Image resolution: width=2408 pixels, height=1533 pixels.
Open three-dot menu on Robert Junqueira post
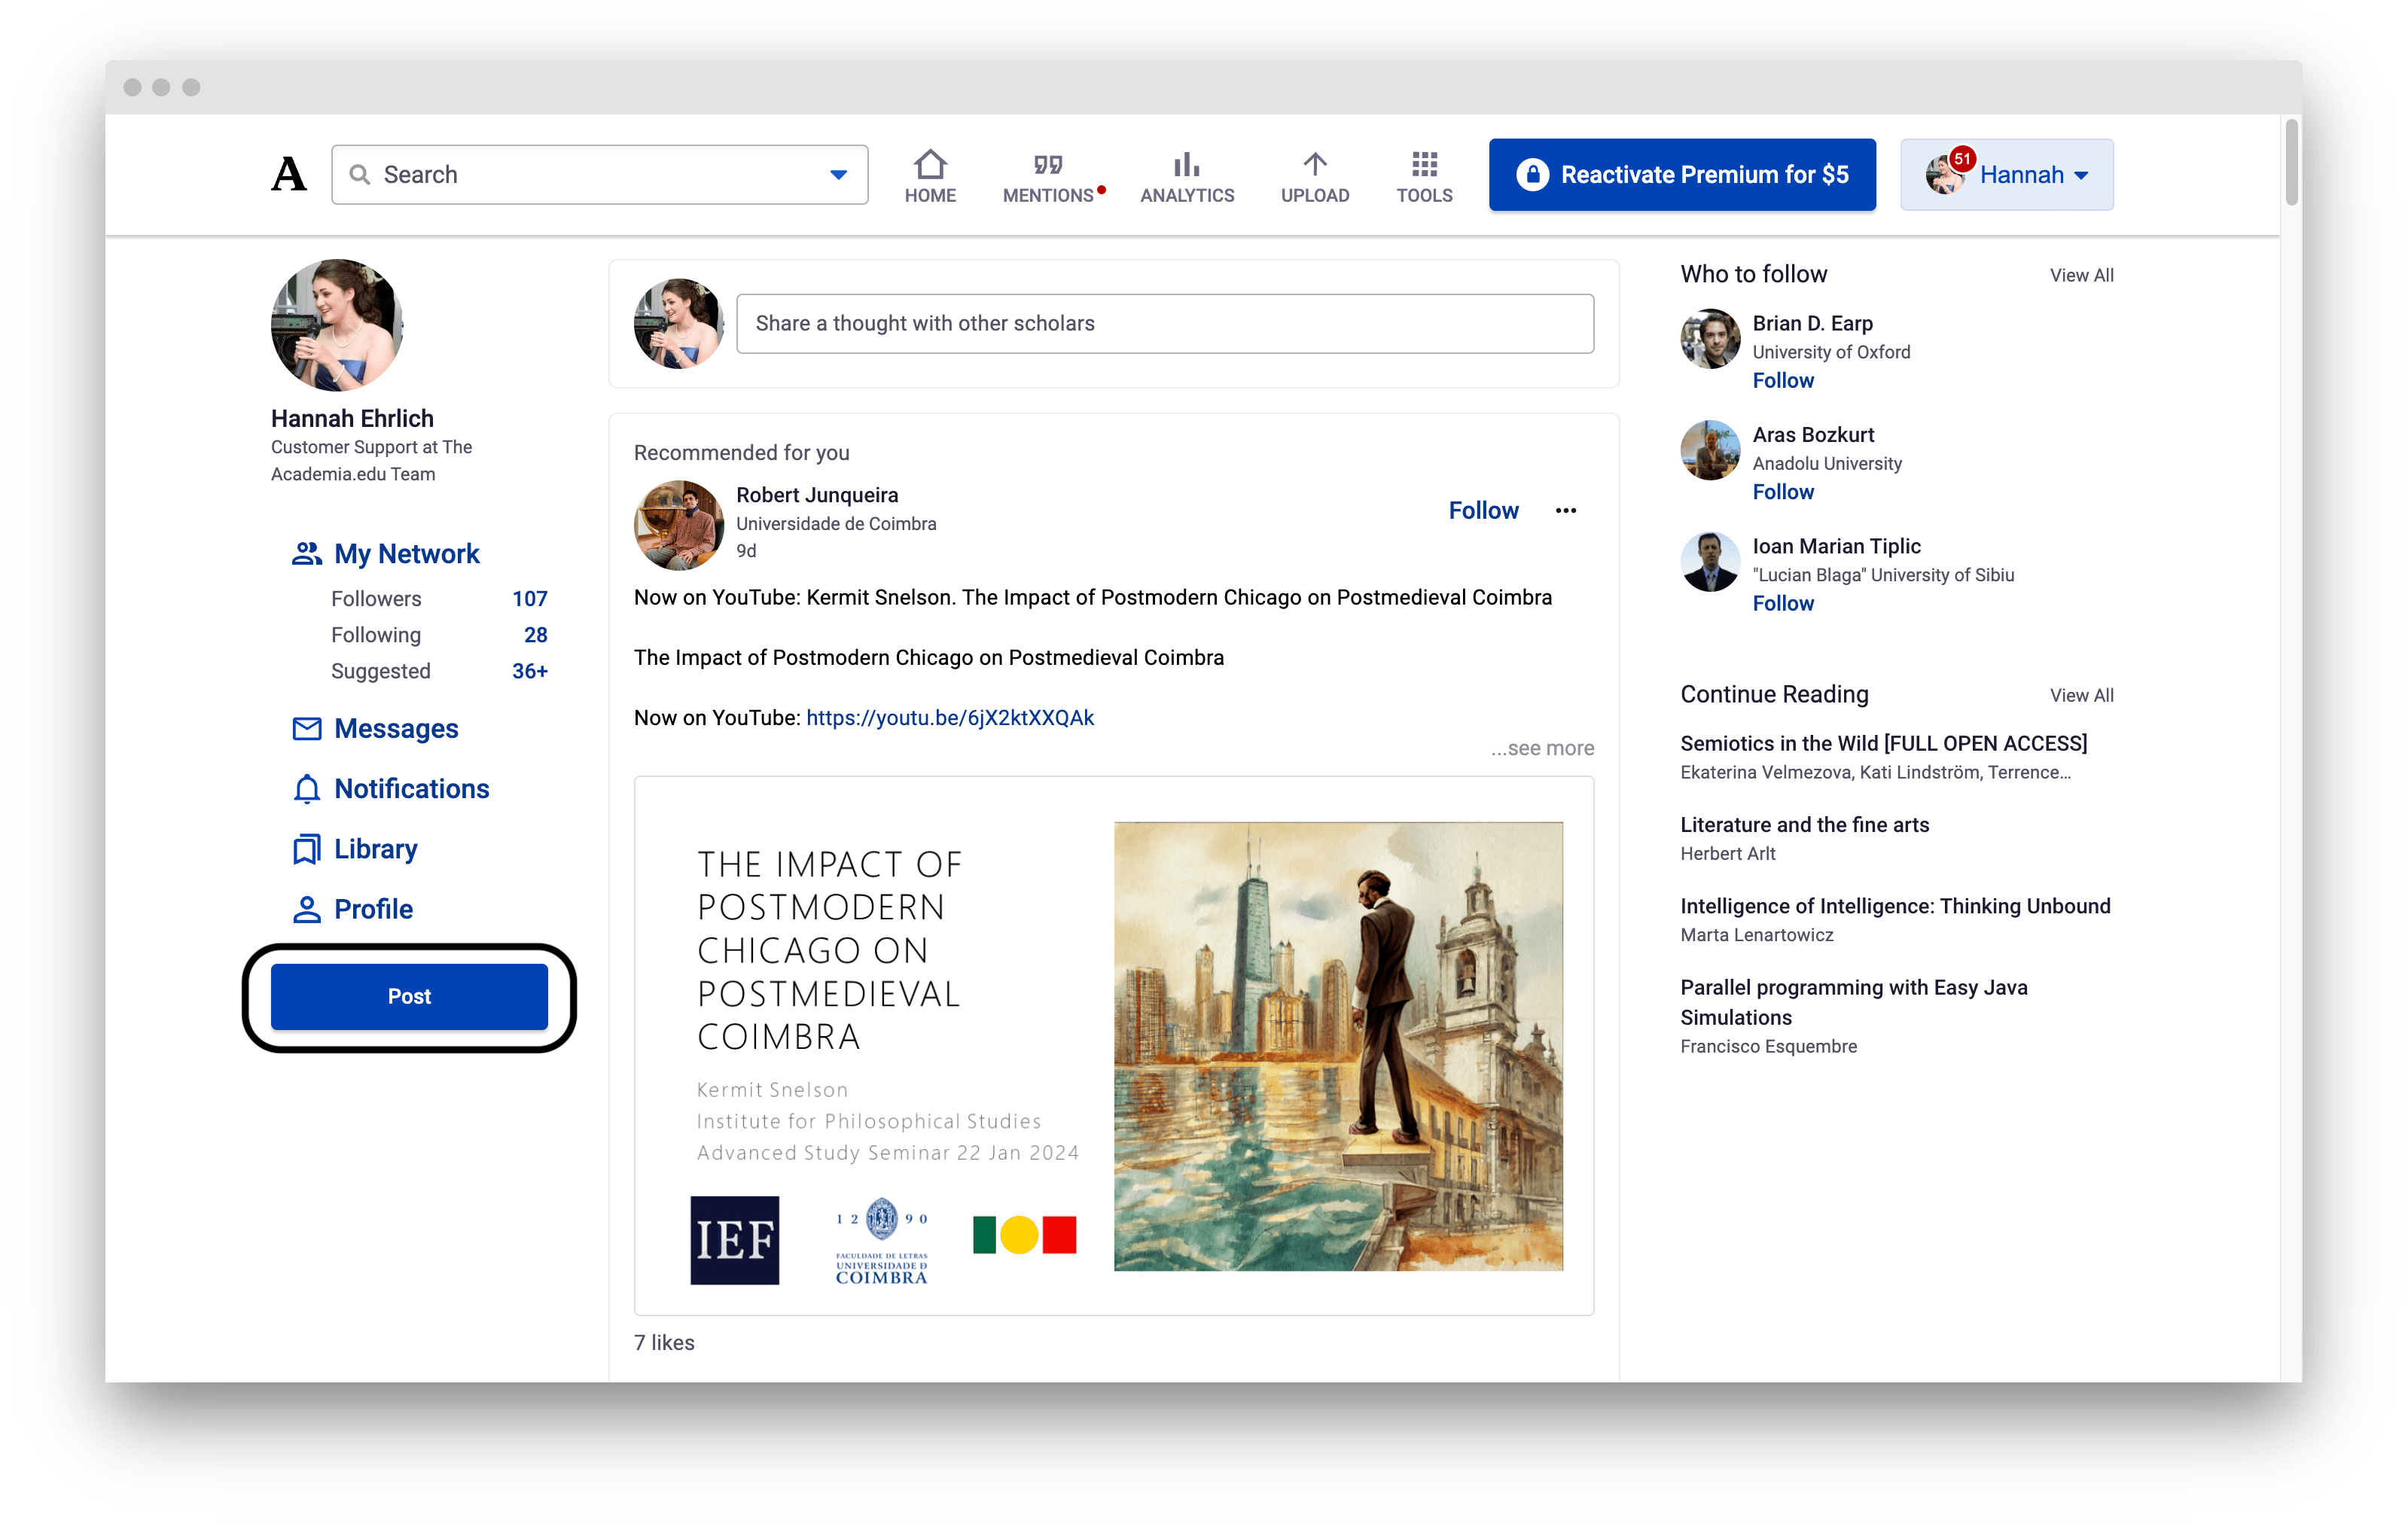pos(1565,511)
